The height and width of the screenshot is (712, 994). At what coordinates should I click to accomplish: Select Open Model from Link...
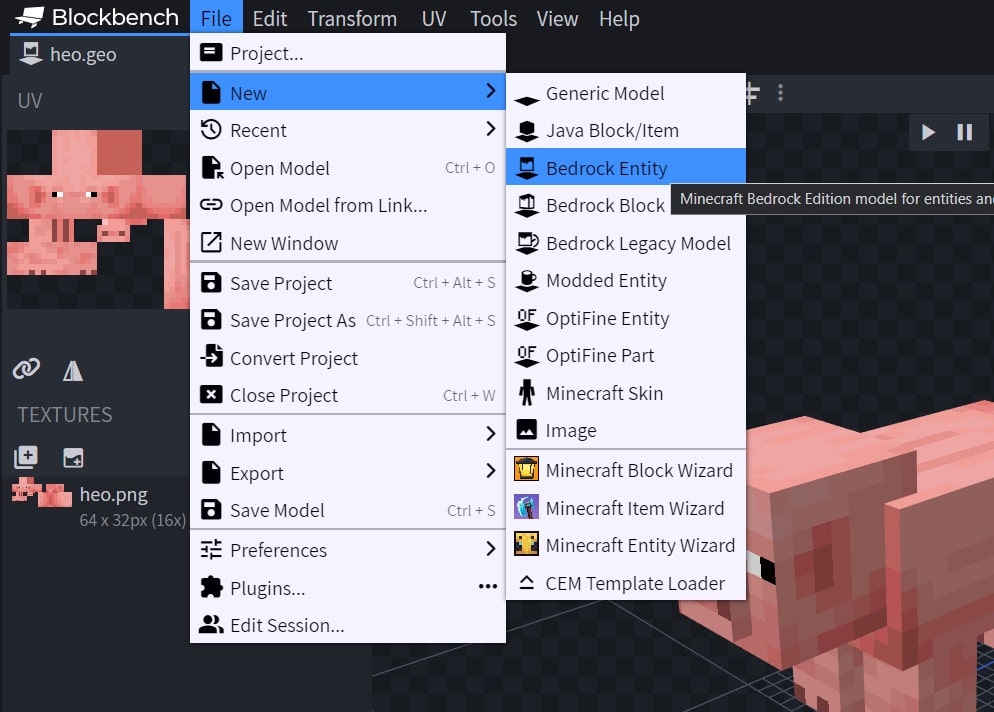(x=347, y=205)
